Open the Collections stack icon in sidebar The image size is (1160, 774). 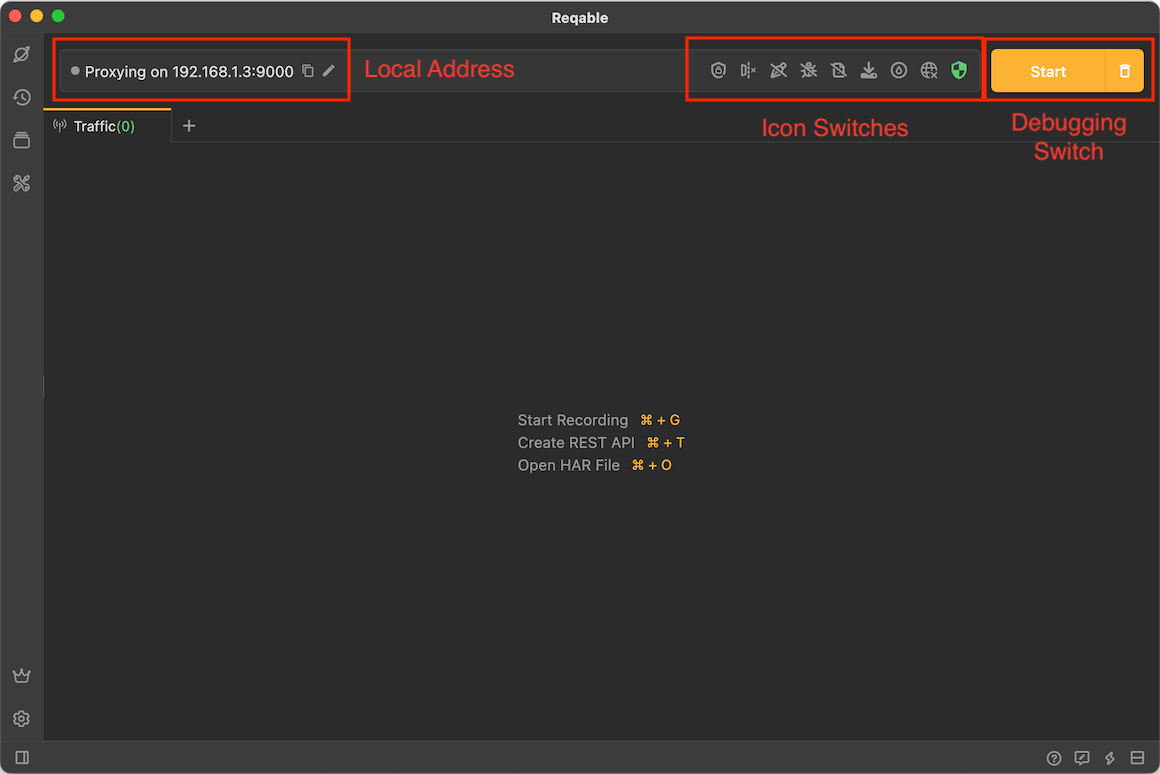(21, 140)
